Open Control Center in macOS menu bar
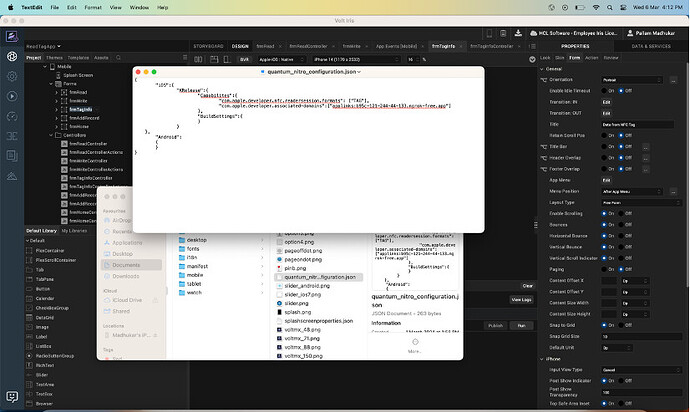Screen dimensions: 690x412 623,7
